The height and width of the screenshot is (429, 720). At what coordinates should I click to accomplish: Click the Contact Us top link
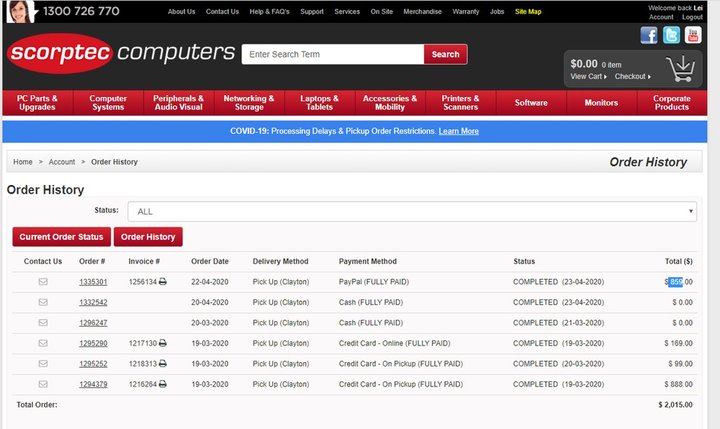point(222,11)
